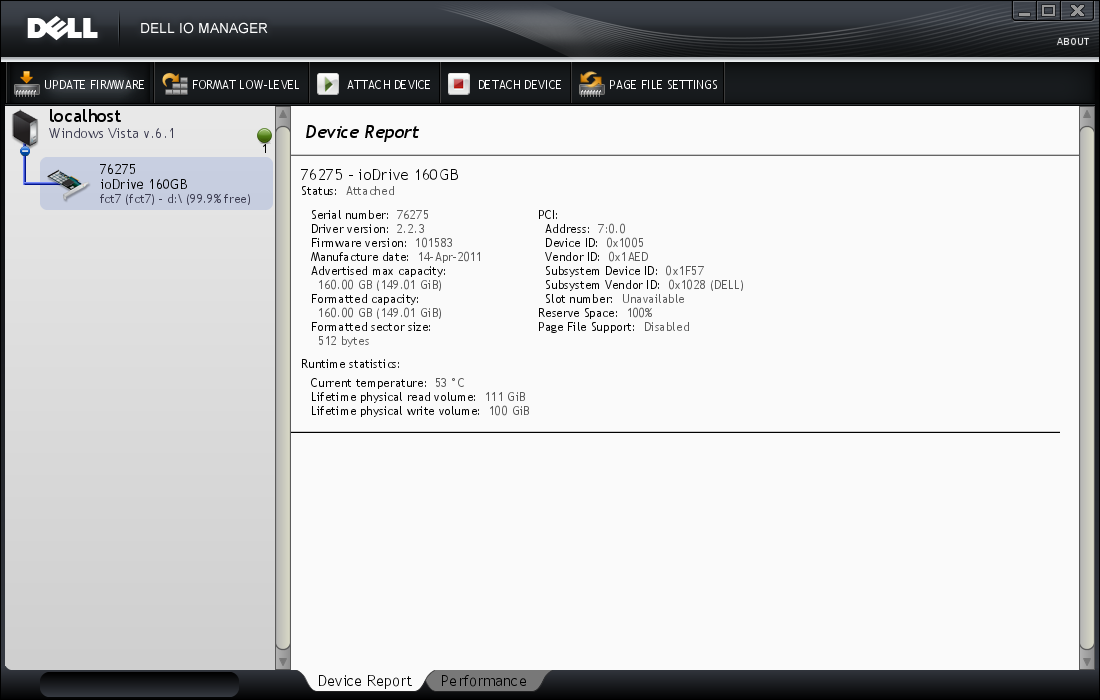1100x700 pixels.
Task: Click the Reserve Space 100% value
Action: (640, 313)
